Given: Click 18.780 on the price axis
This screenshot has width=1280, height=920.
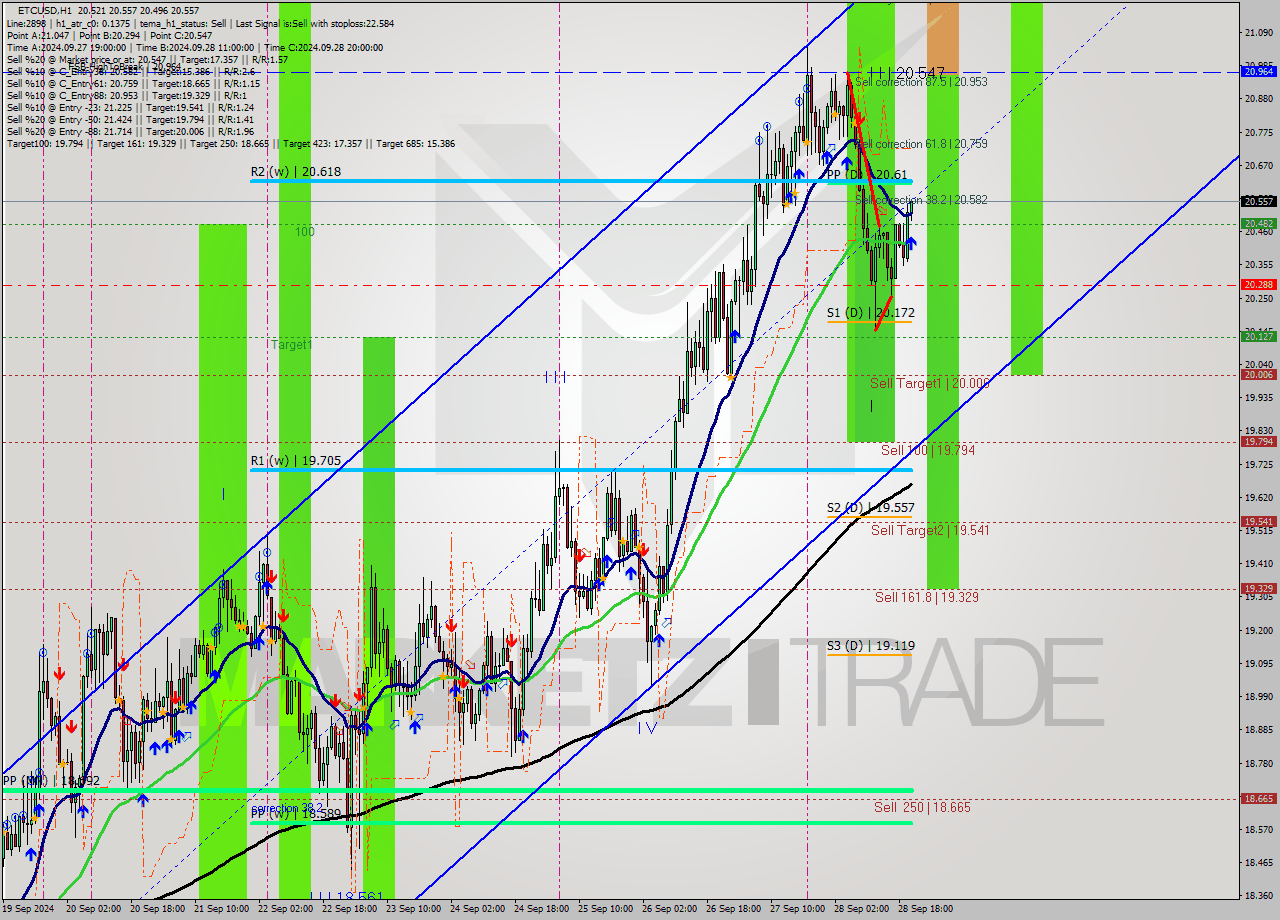Looking at the screenshot, I should point(1258,763).
